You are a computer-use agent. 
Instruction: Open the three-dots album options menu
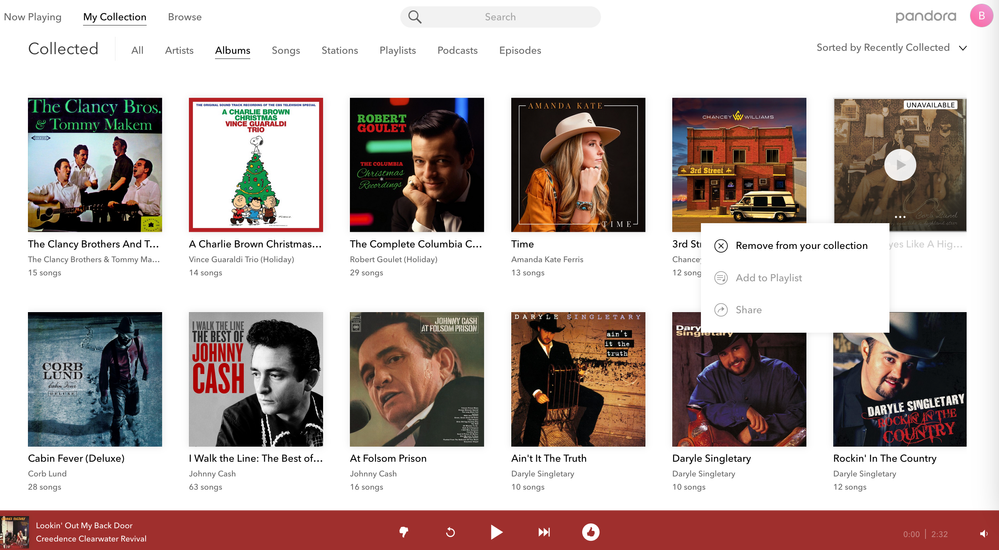(900, 216)
